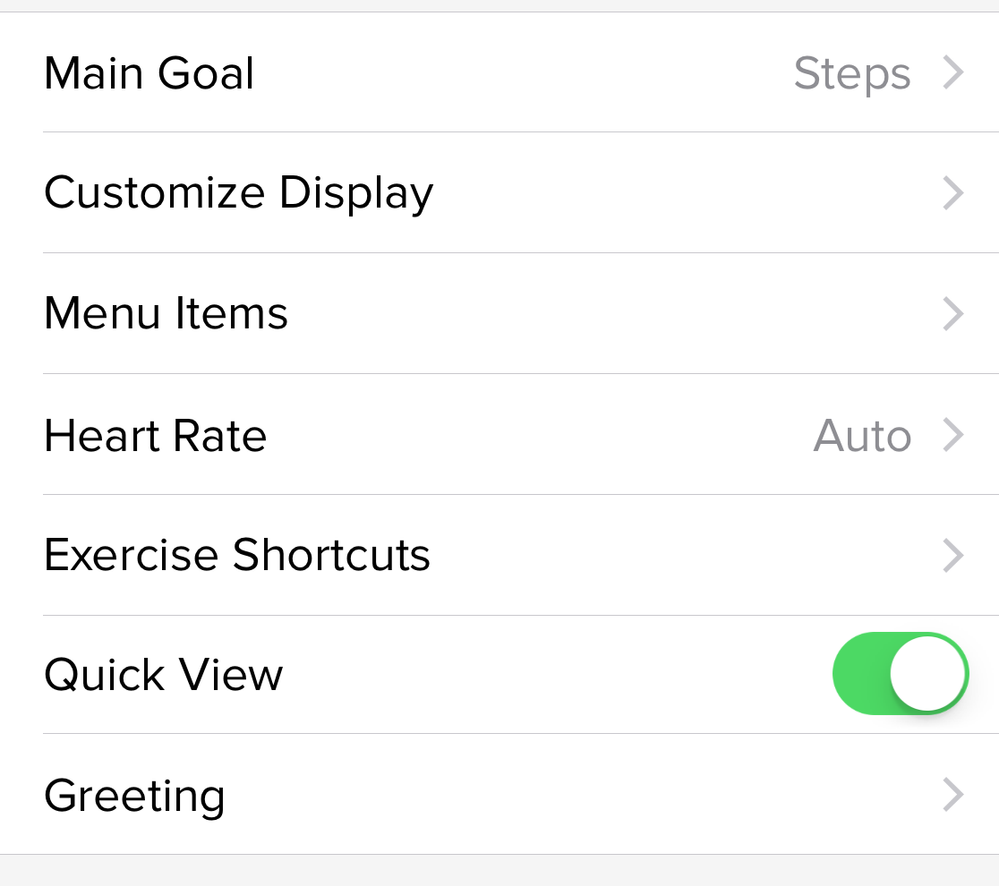
Task: Tap the green Quick View toggle
Action: point(899,674)
